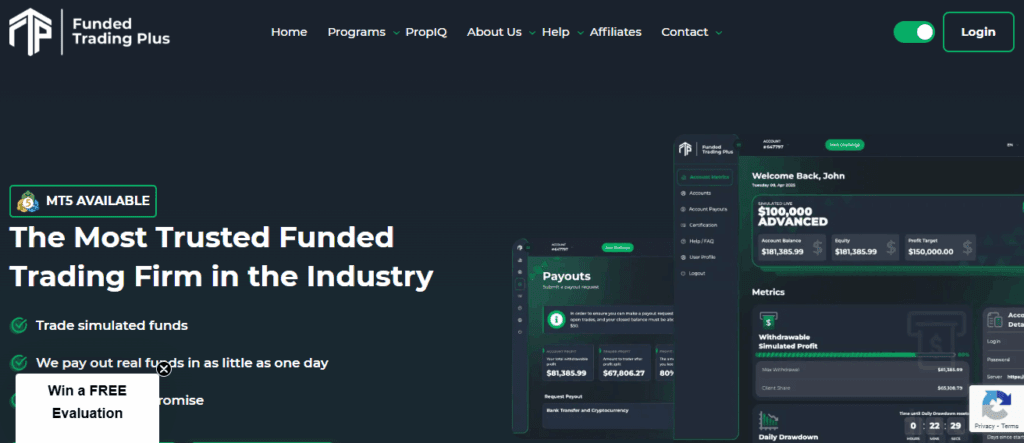
Task: Click the Win a FREE Evaluation popup text
Action: point(87,401)
